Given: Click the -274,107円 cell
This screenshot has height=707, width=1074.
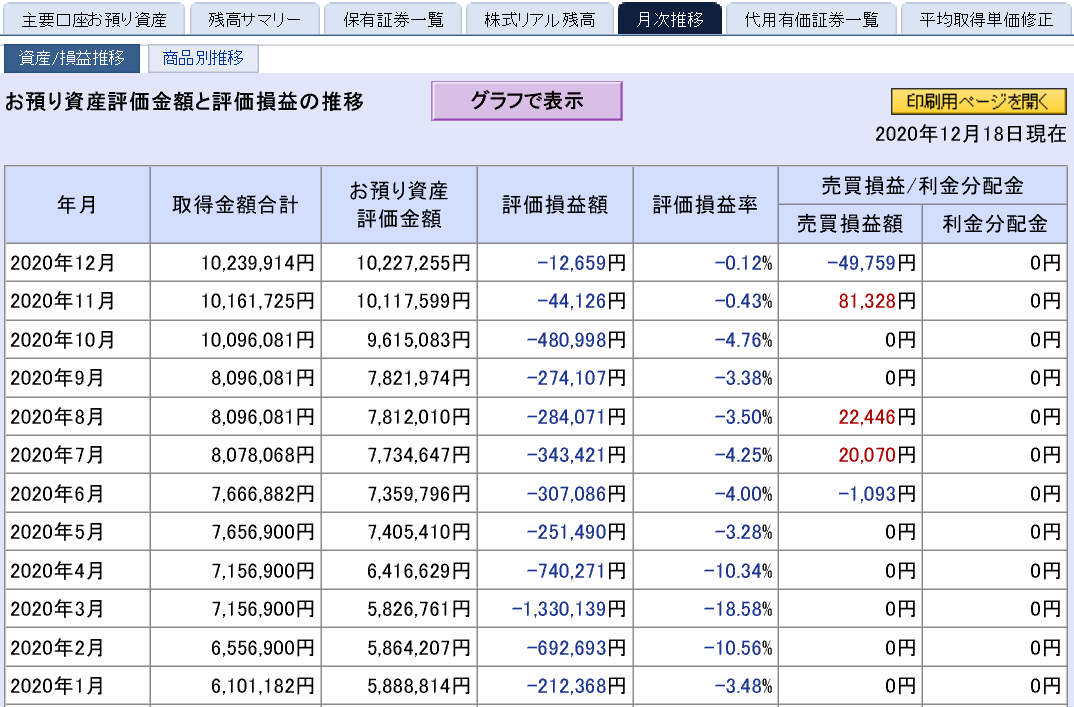Looking at the screenshot, I should click(555, 377).
